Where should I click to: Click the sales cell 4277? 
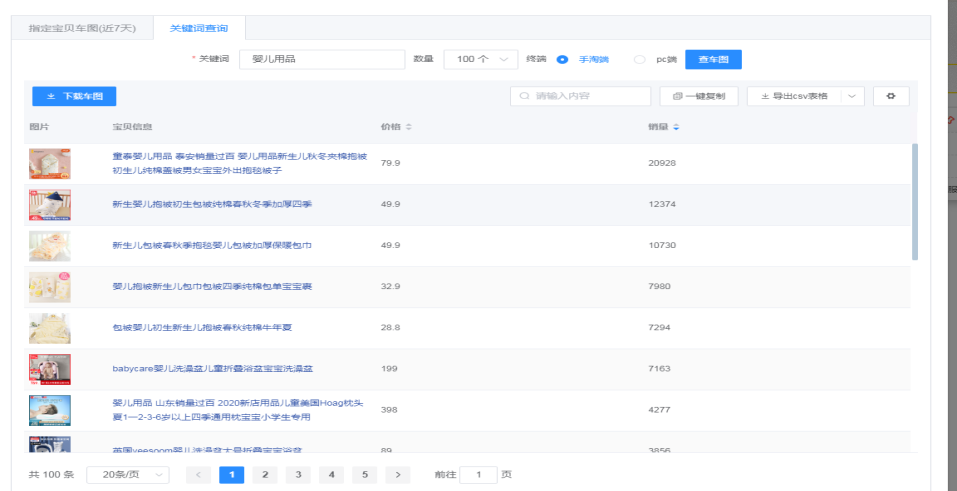click(x=659, y=410)
